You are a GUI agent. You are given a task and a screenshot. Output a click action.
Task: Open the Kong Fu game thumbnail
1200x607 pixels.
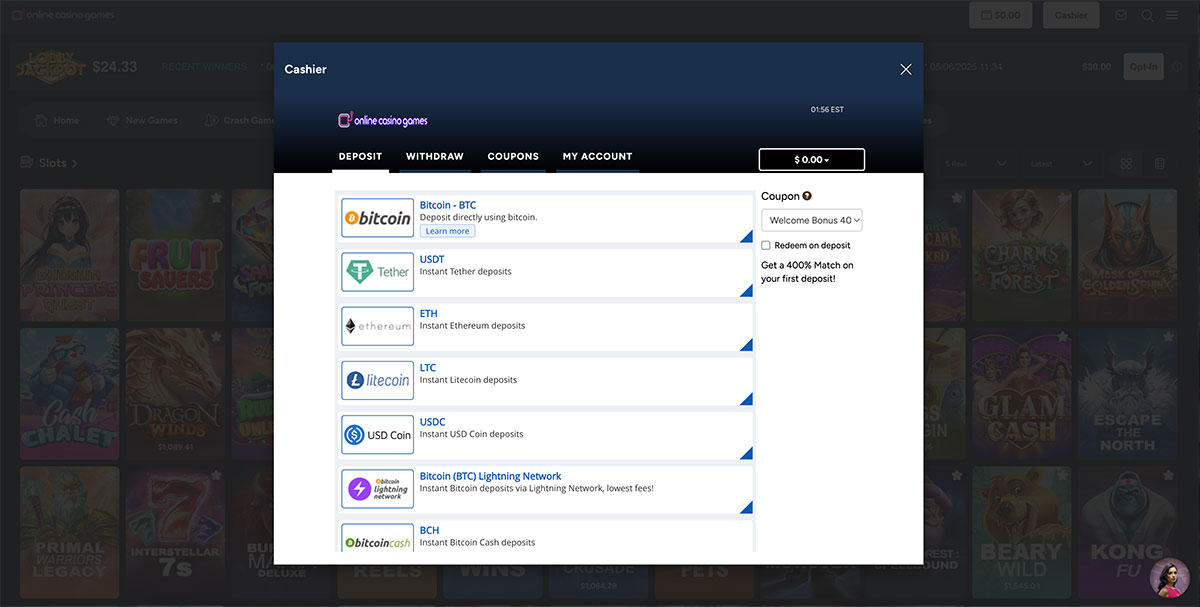(1127, 532)
